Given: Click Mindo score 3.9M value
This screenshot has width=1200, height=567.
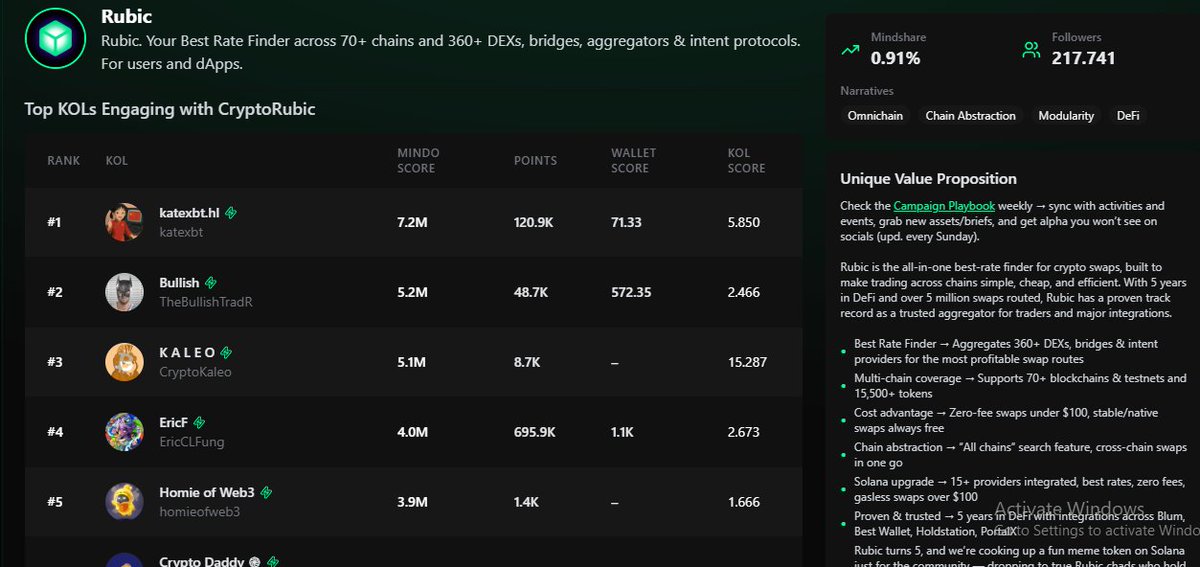Looking at the screenshot, I should pos(412,502).
